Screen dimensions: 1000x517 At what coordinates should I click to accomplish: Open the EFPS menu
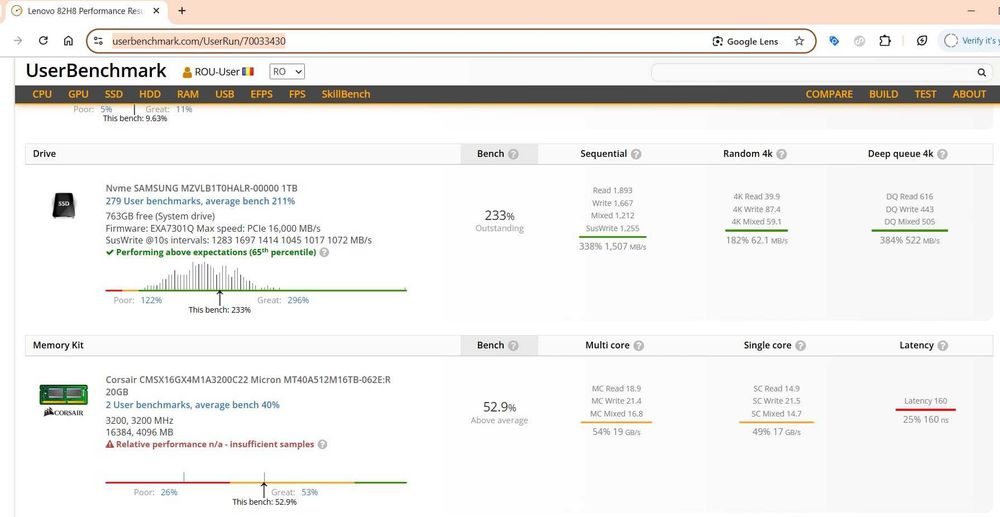(261, 94)
